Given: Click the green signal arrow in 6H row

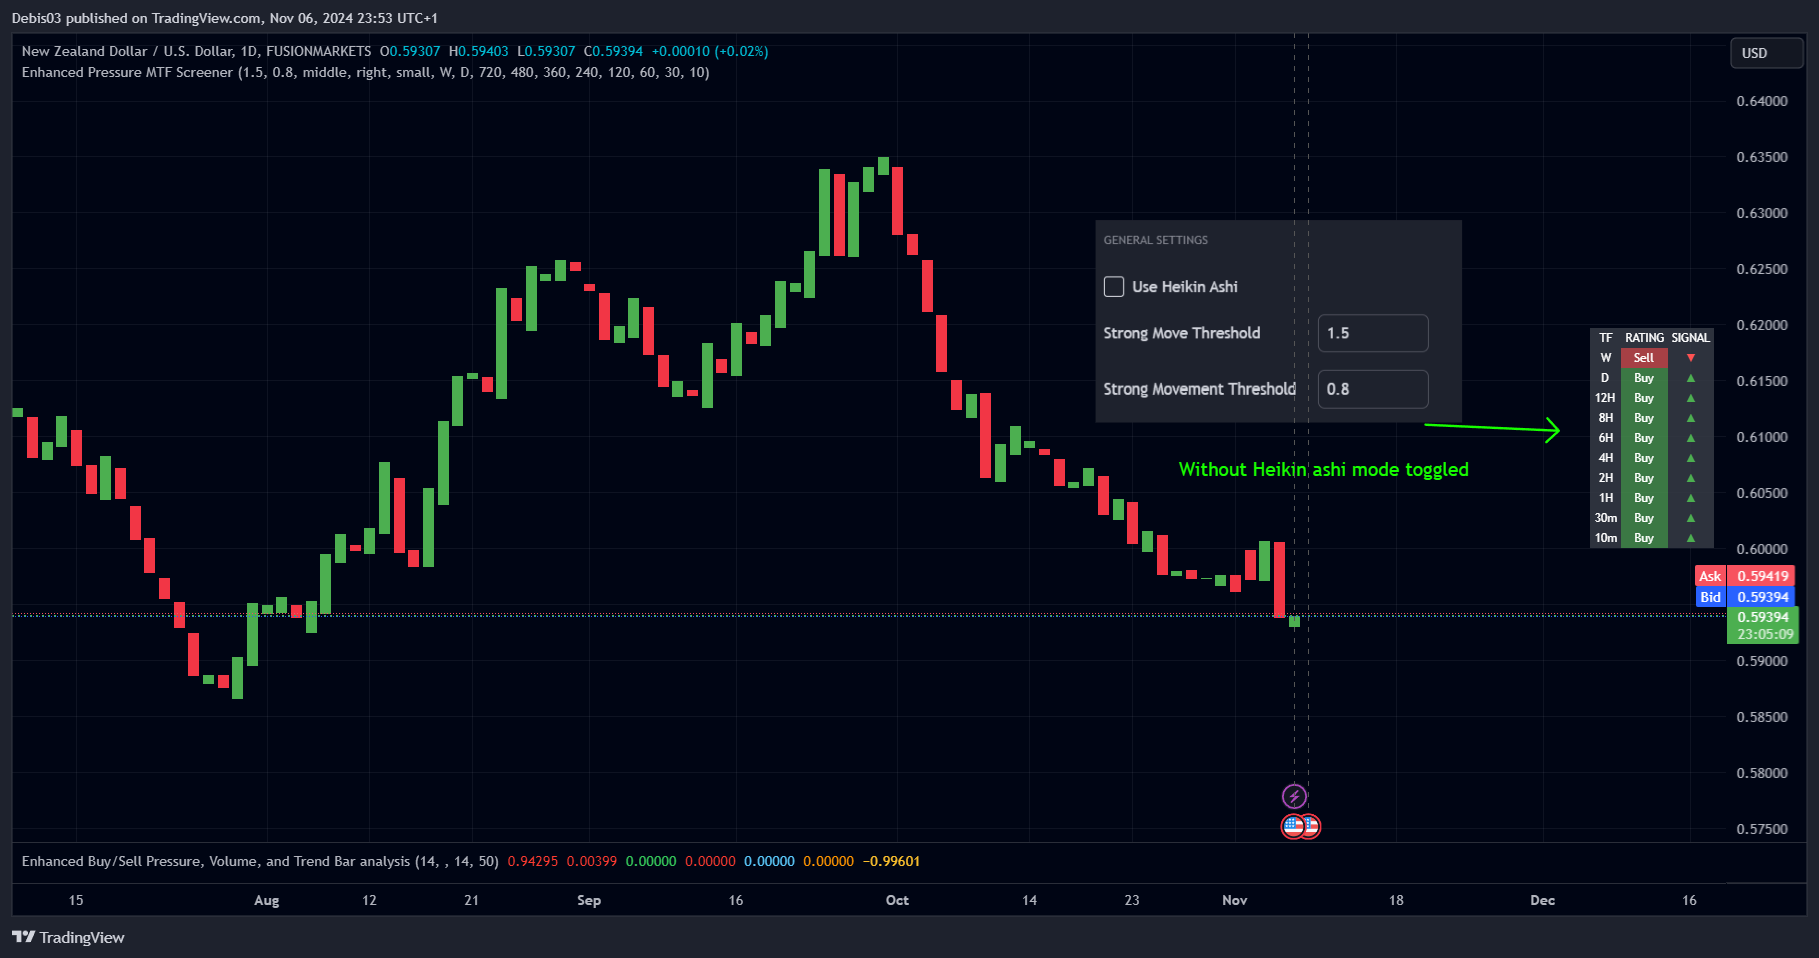Looking at the screenshot, I should click(1691, 438).
